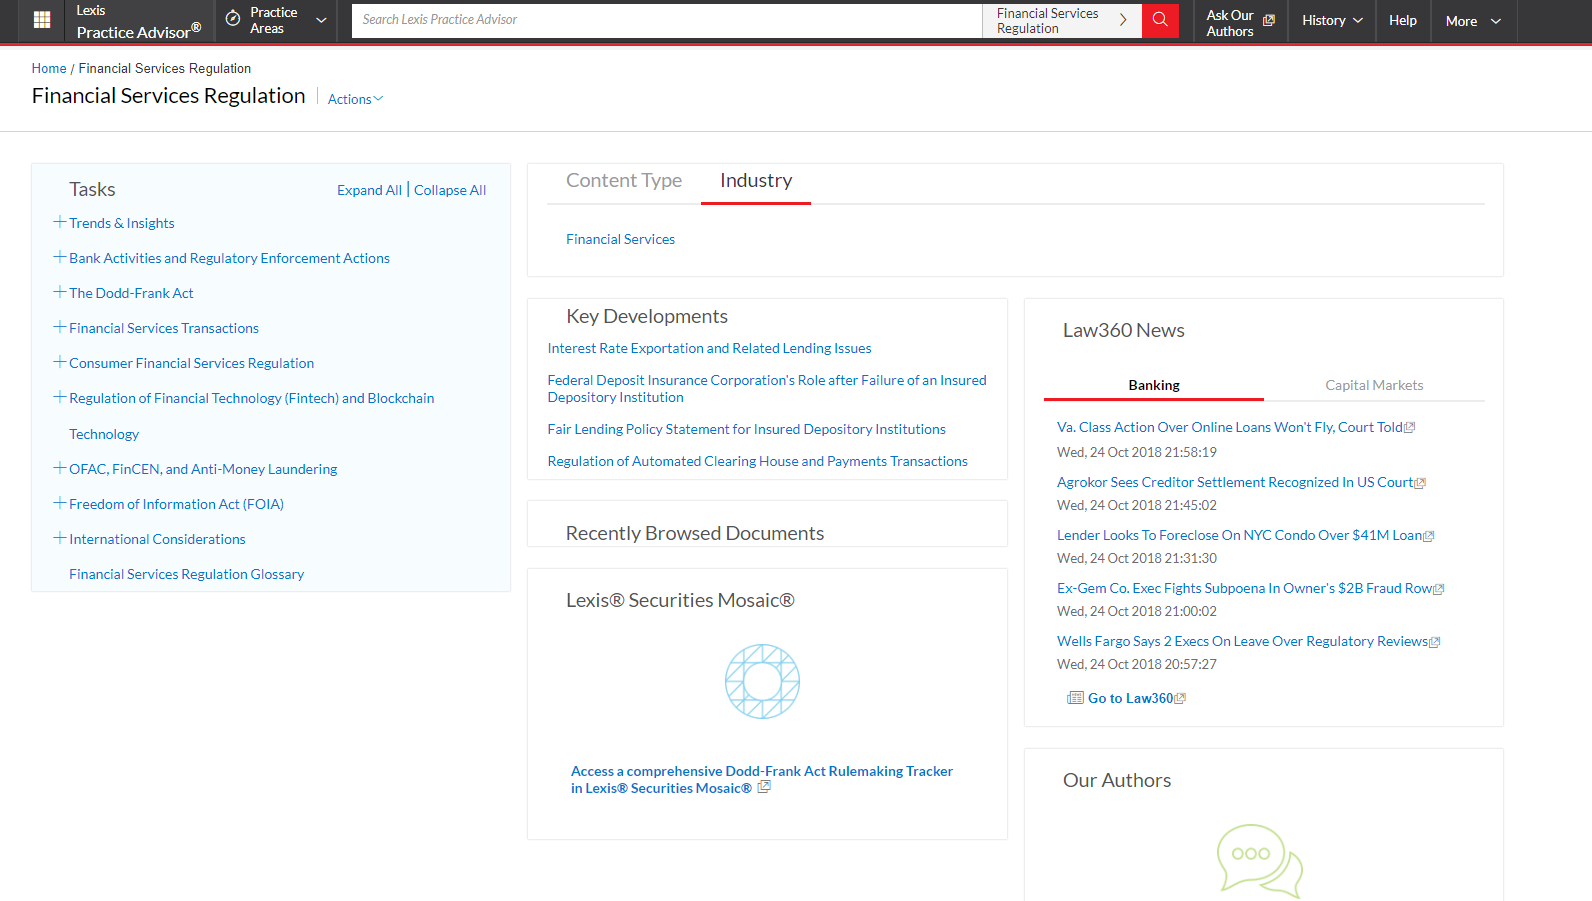The image size is (1592, 901).
Task: Expand The Dodd-Frank Act section
Action: point(60,292)
